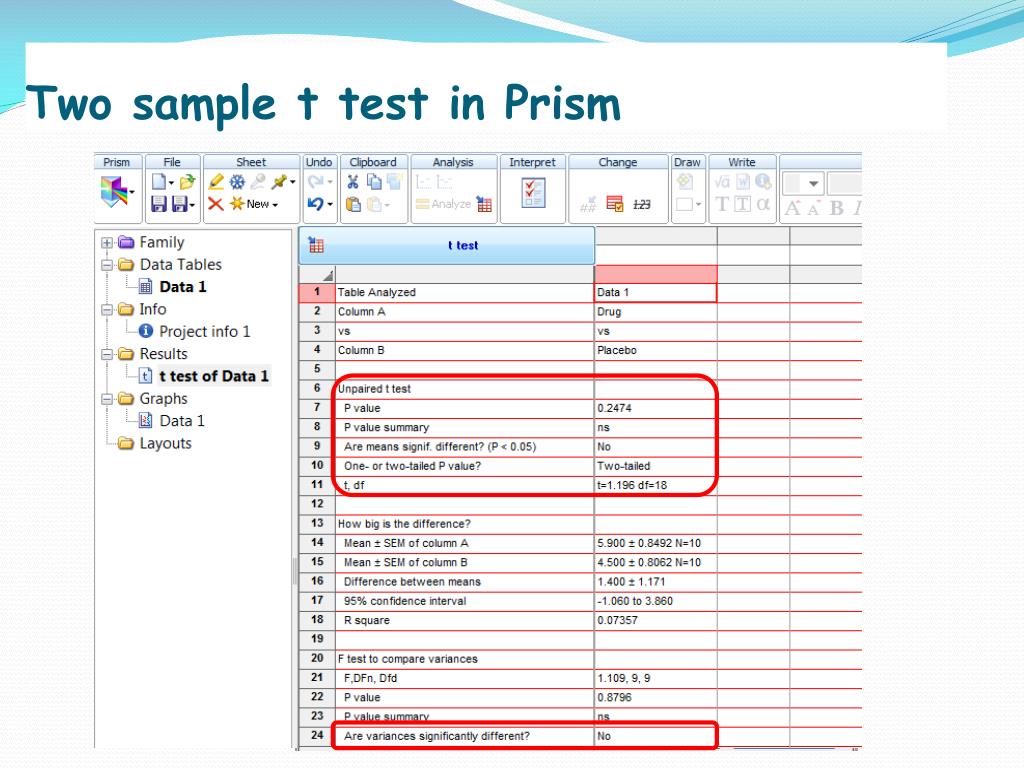The height and width of the screenshot is (768, 1024).
Task: Click the P value cell 0.2474
Action: (656, 408)
